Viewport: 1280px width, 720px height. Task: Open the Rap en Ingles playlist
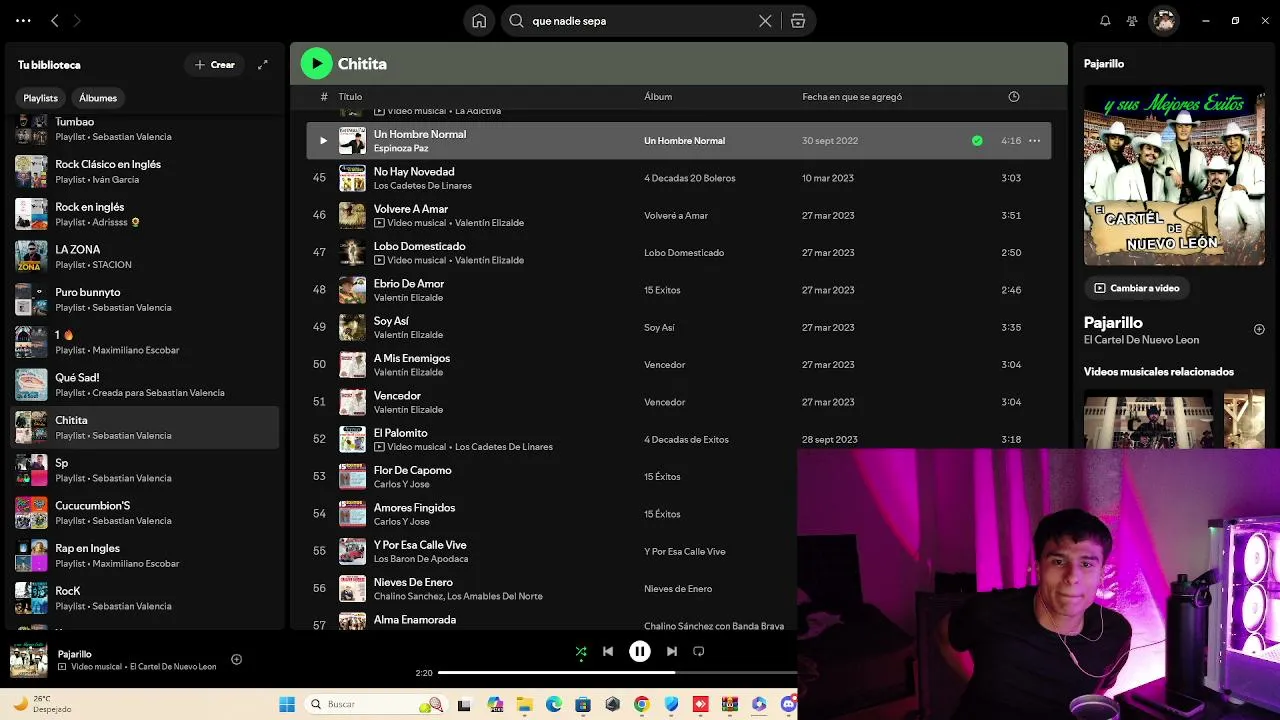click(x=145, y=556)
